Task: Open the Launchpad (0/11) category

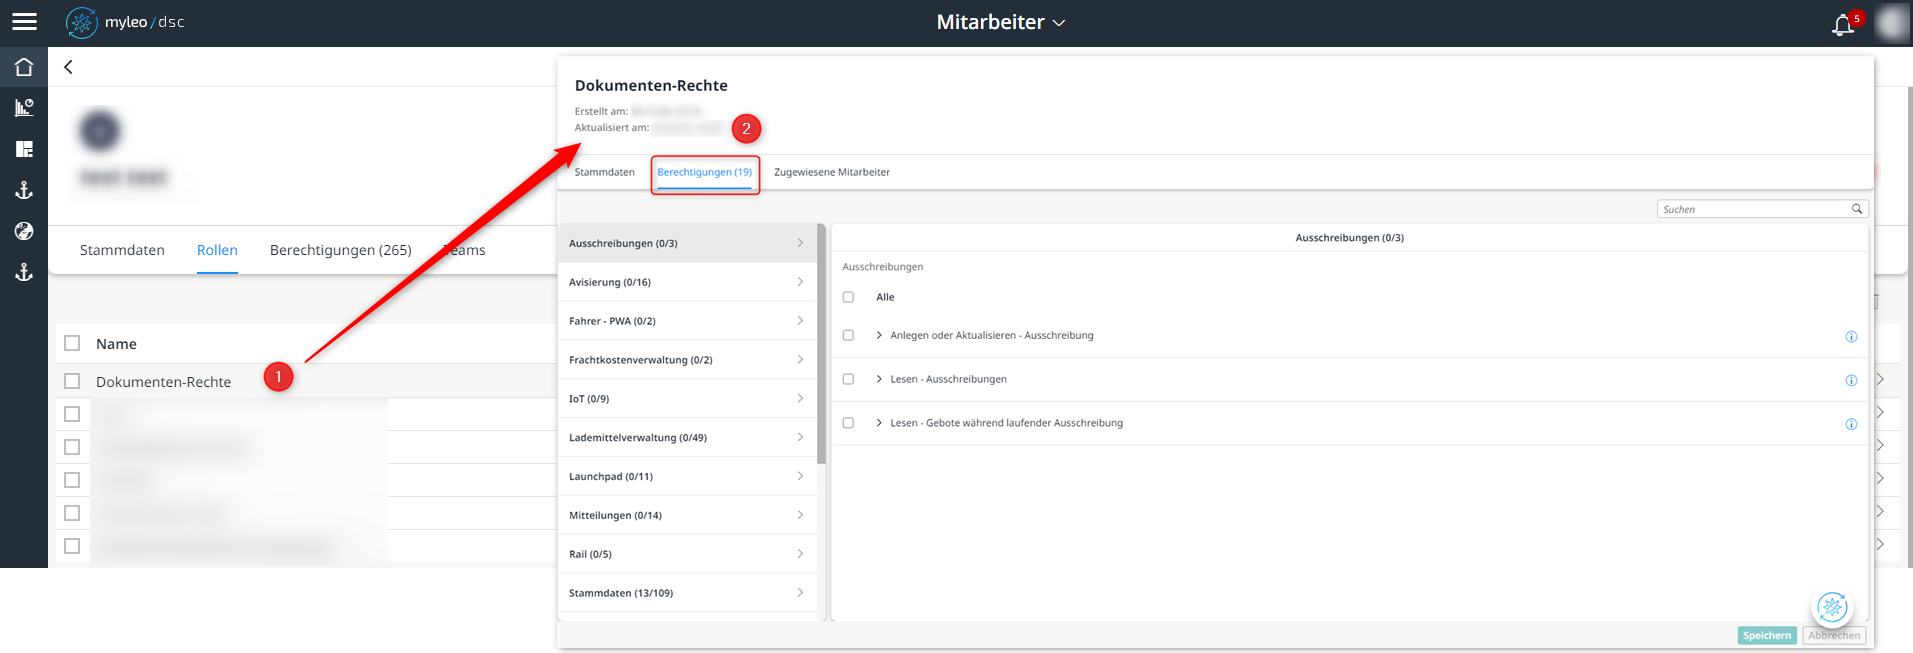Action: coord(687,476)
